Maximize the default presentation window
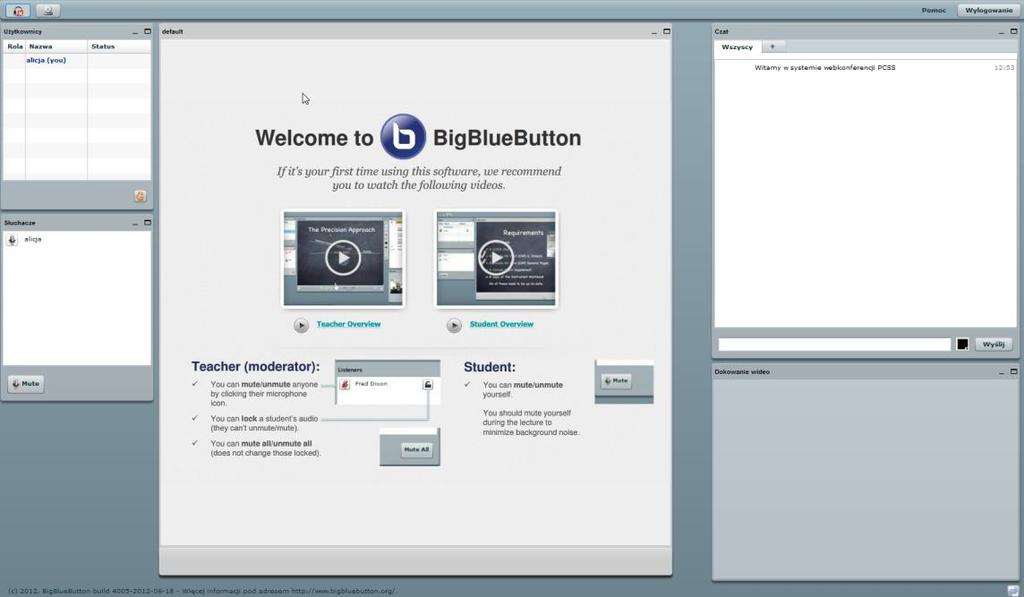Screen dimensions: 1024x597 667,31
